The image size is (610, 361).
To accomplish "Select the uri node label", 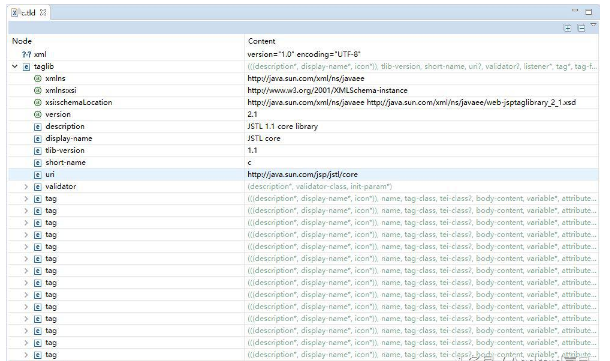I will click(50, 175).
